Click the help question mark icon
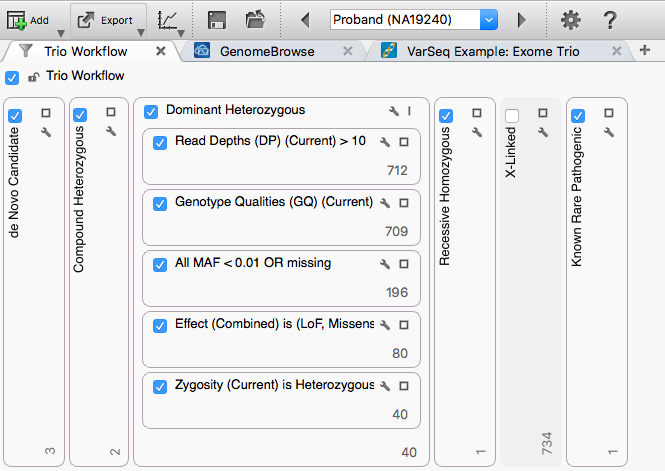The height and width of the screenshot is (471, 665). click(x=610, y=20)
